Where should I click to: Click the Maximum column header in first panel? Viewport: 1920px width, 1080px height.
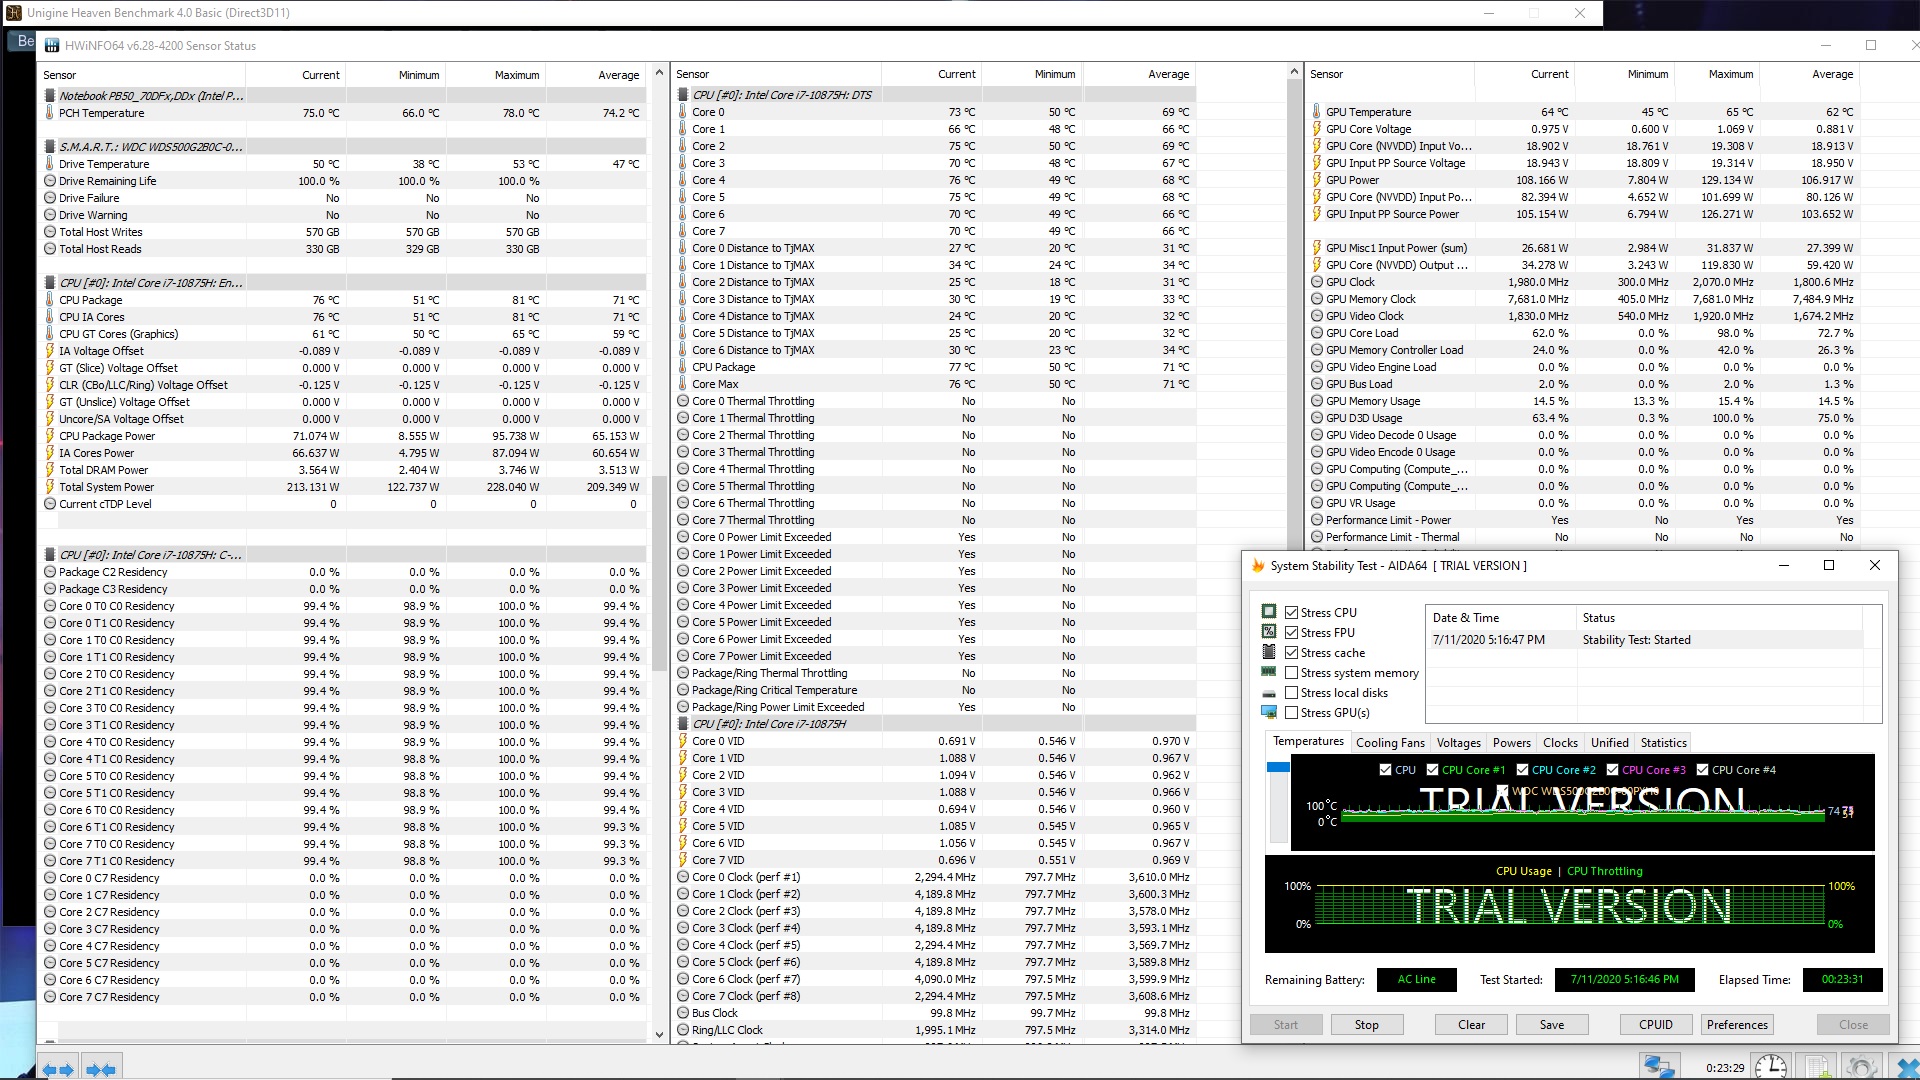(496, 75)
